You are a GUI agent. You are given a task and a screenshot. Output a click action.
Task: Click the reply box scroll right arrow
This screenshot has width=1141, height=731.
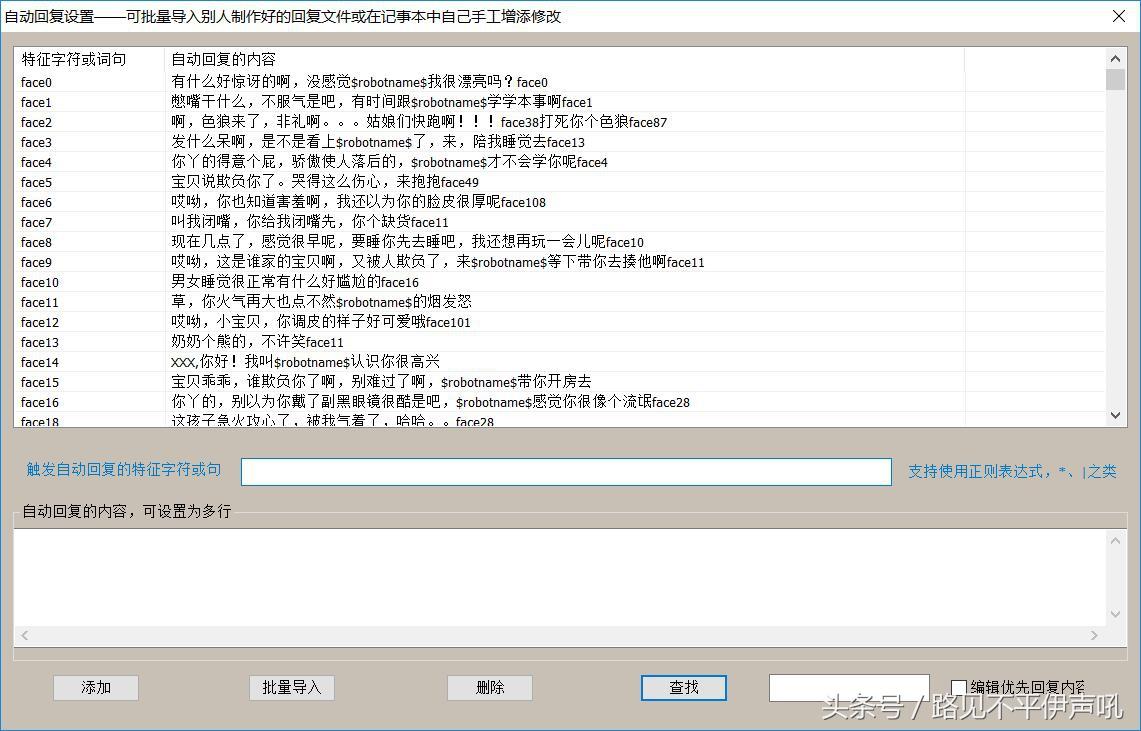pyautogui.click(x=1094, y=636)
